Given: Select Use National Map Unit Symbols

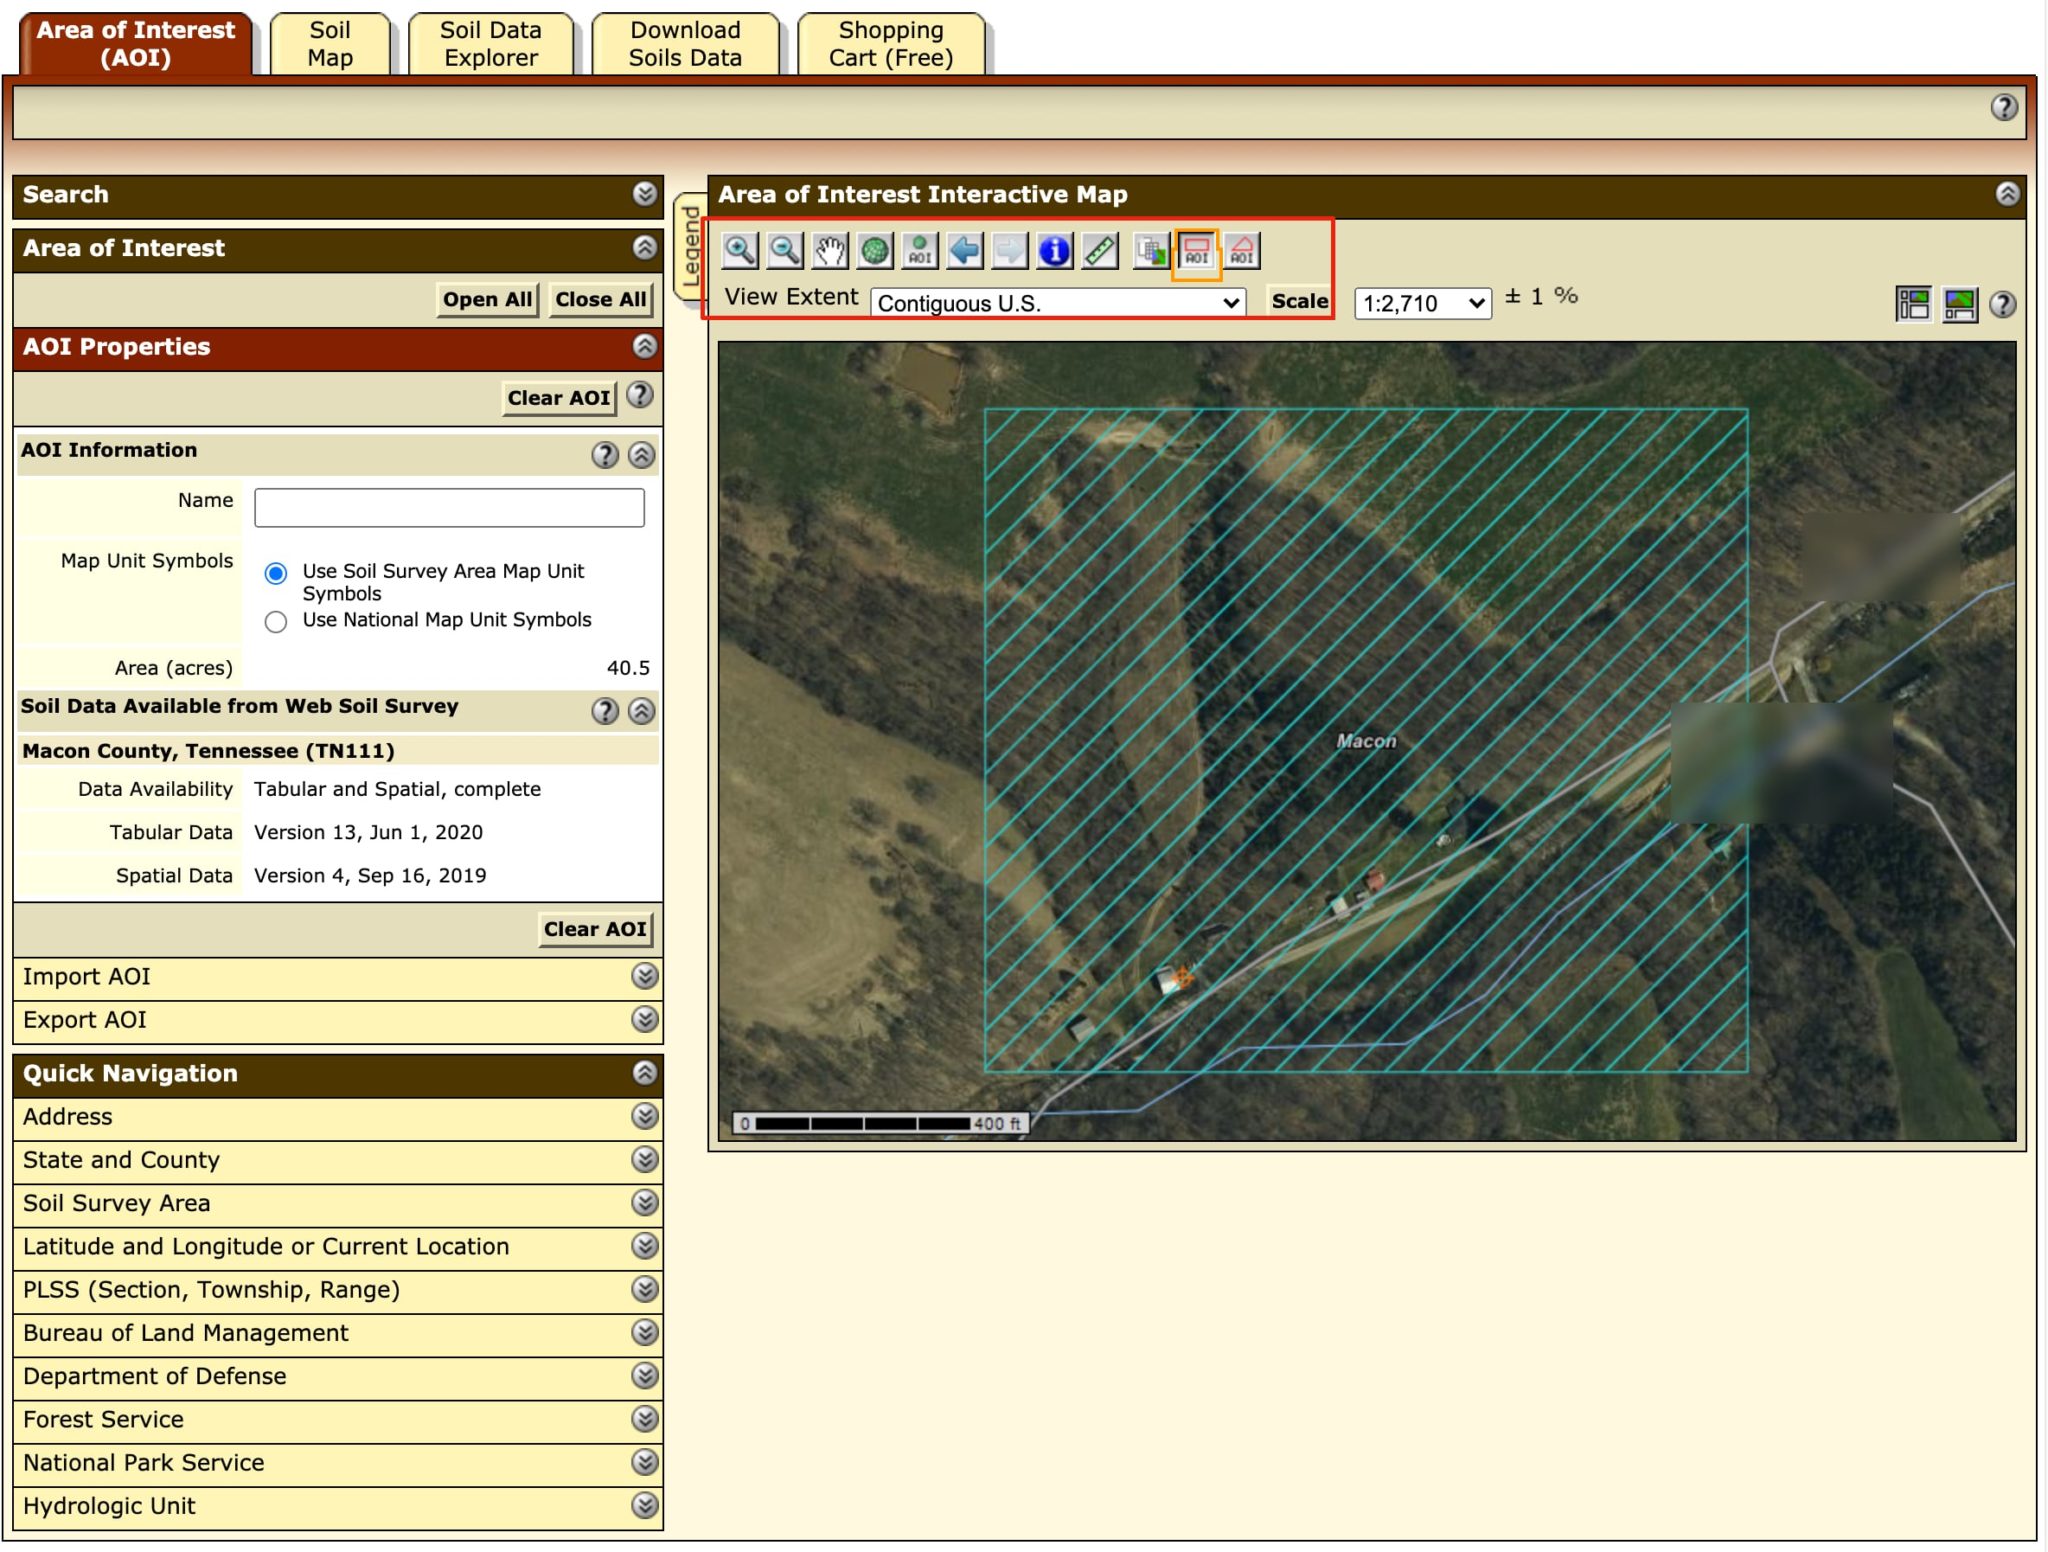Looking at the screenshot, I should [x=276, y=620].
